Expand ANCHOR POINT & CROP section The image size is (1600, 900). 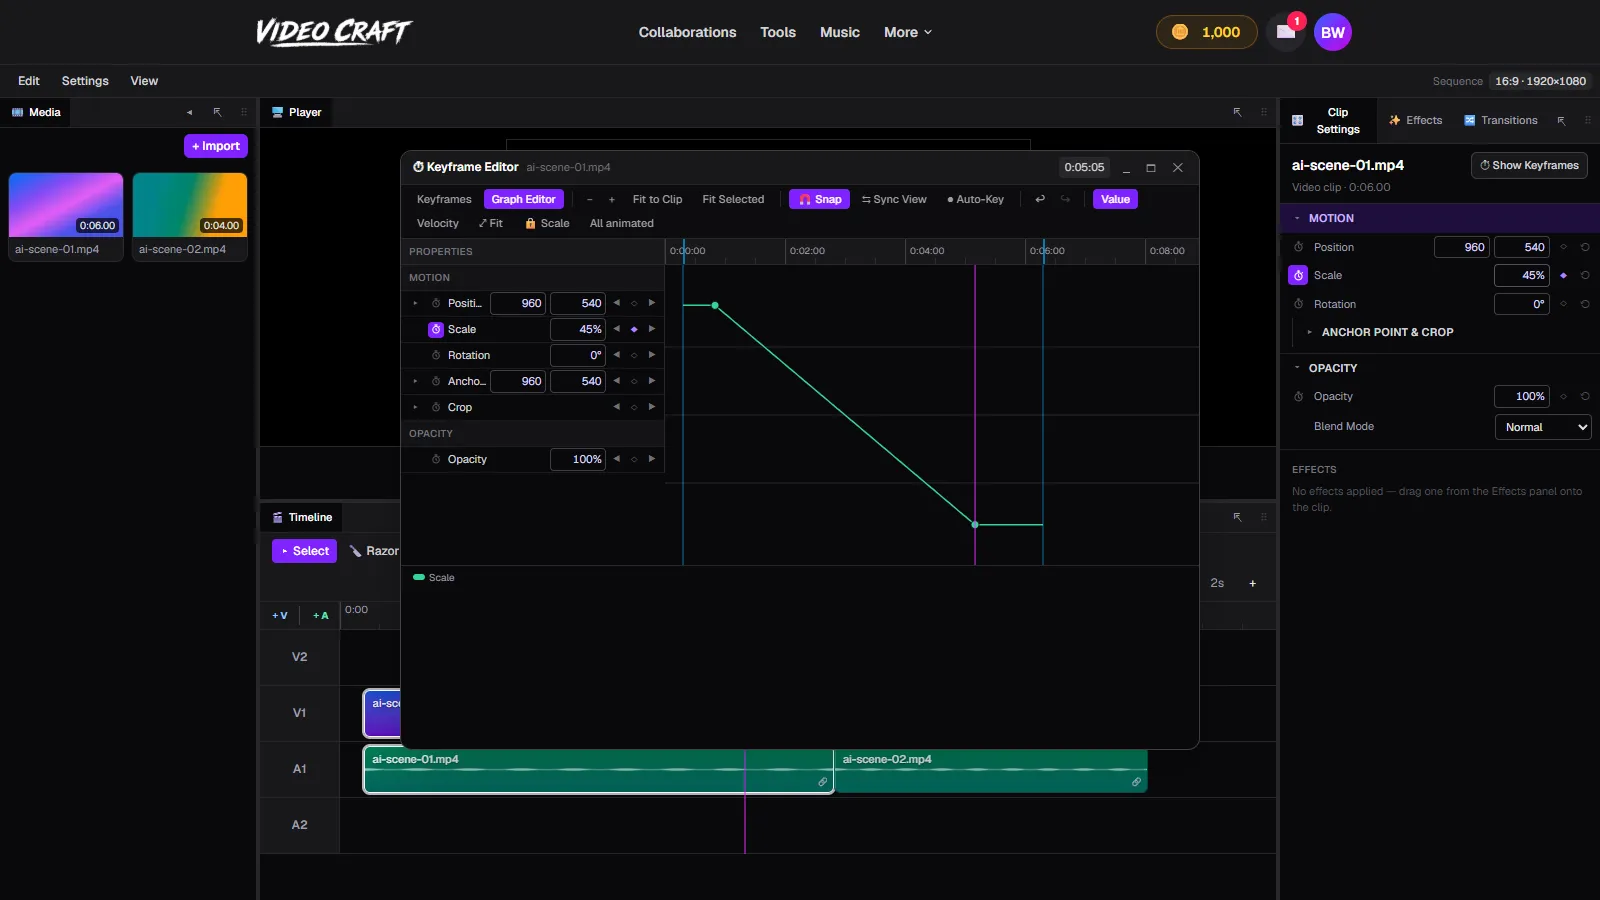tap(1380, 332)
